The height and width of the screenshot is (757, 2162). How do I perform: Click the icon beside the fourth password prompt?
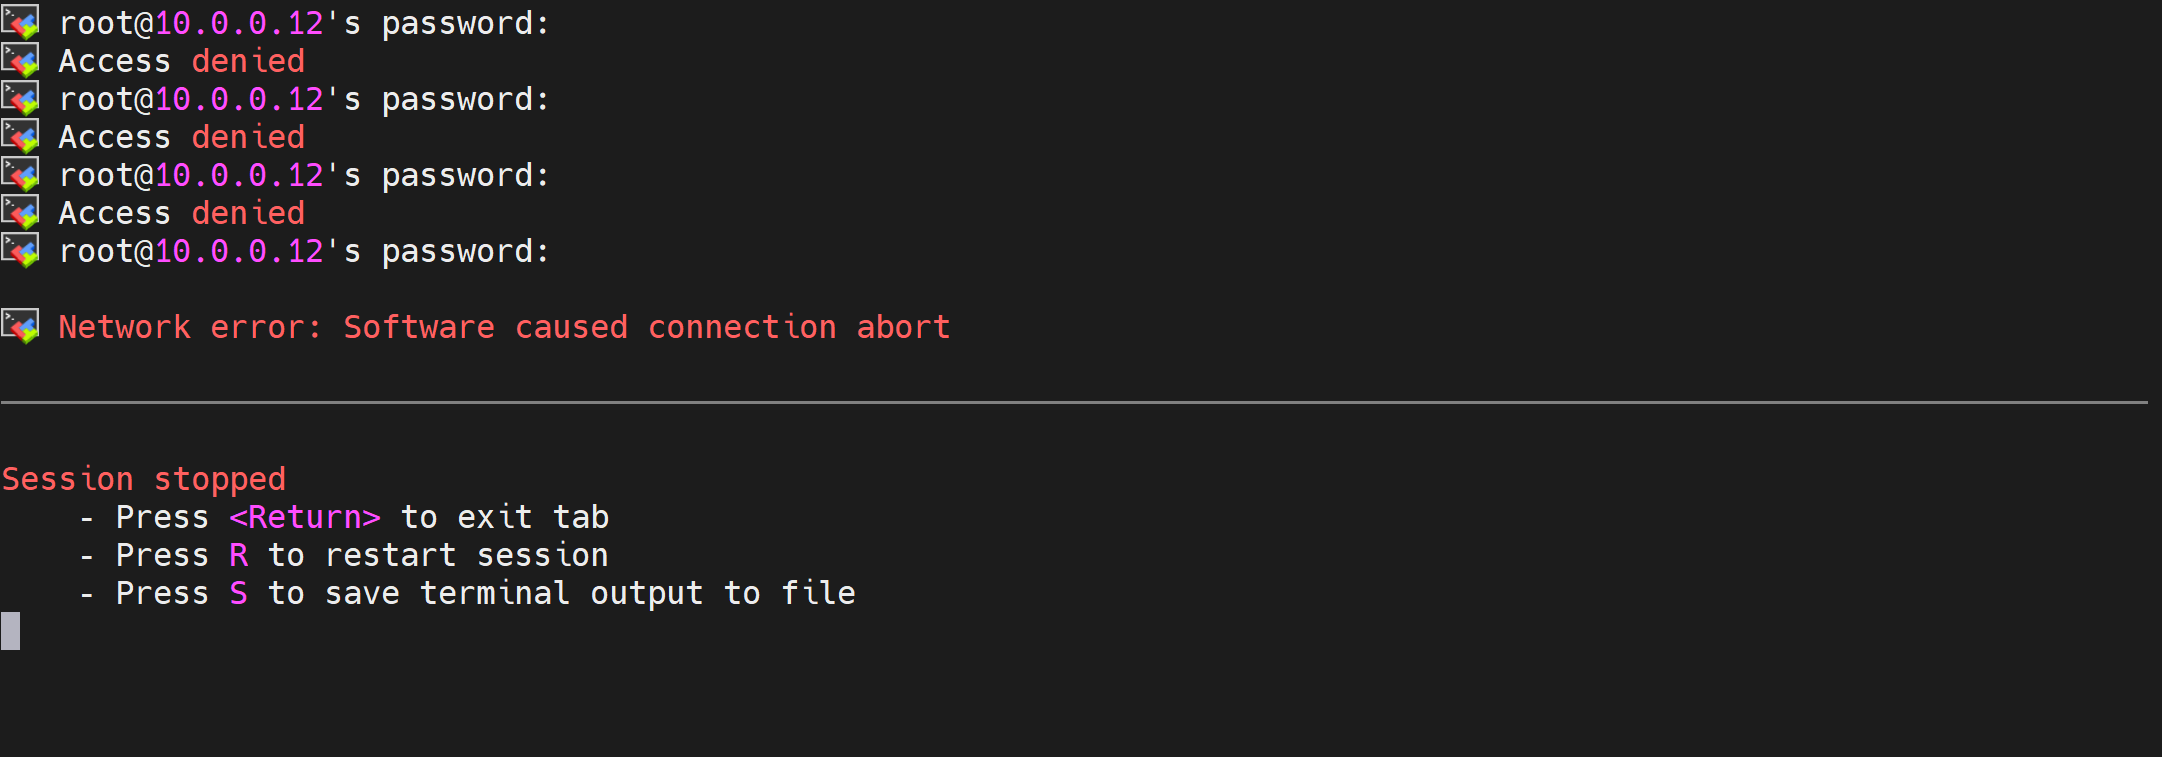[x=20, y=250]
